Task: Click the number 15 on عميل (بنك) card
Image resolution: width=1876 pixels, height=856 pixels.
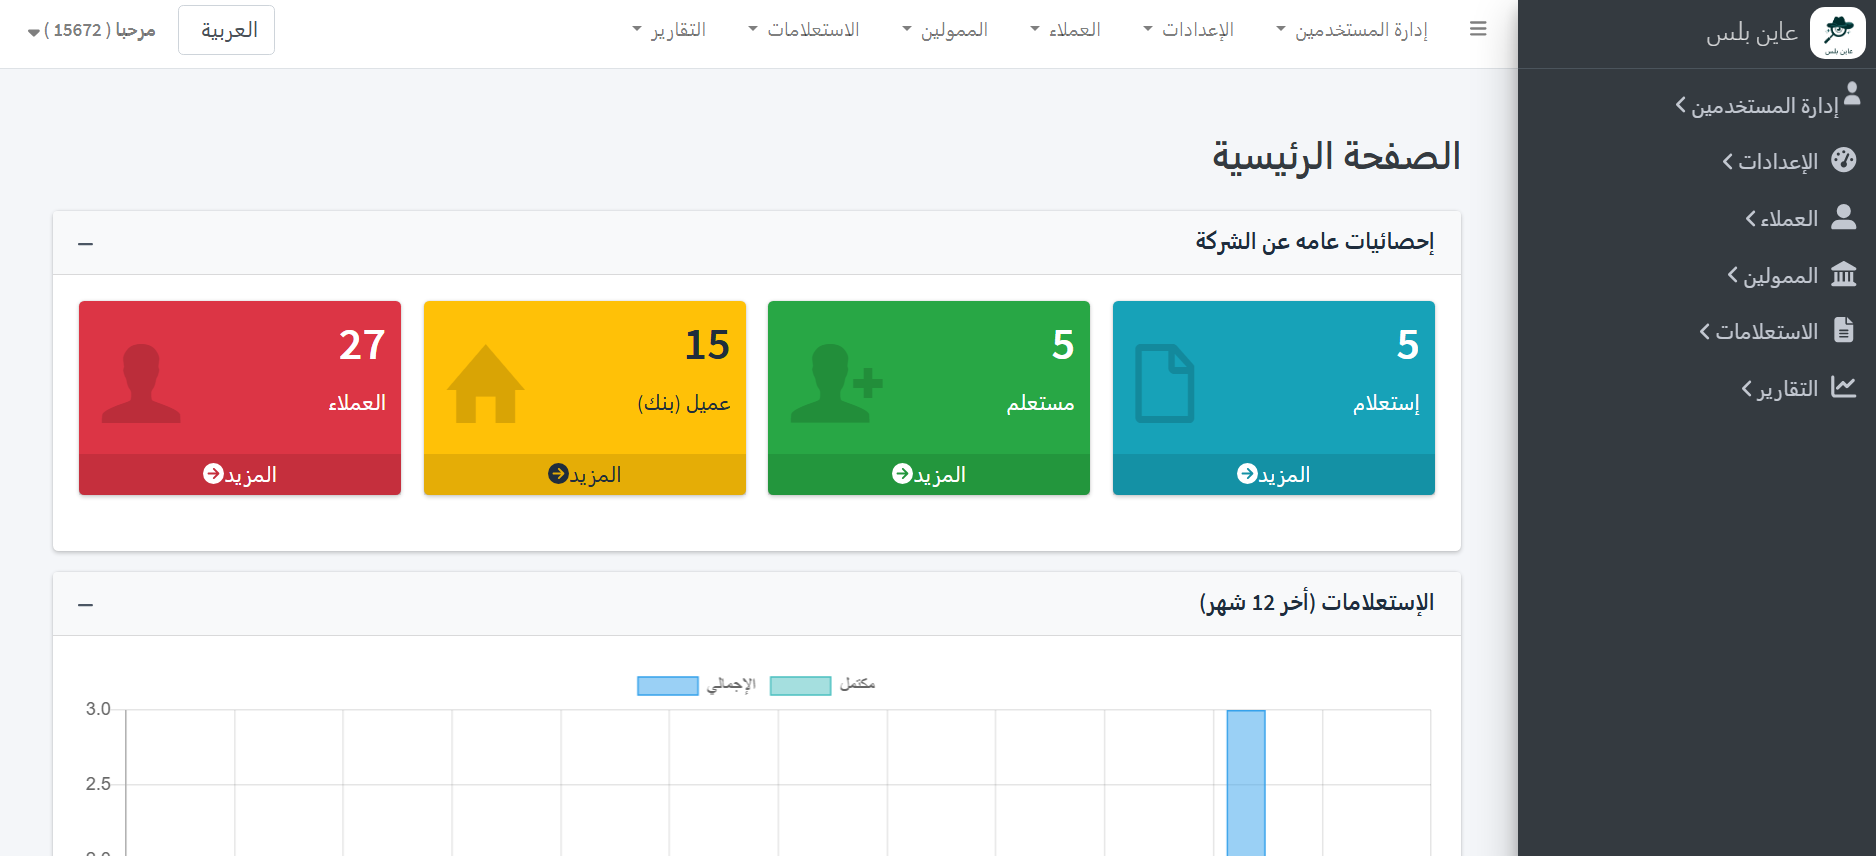Action: tap(707, 345)
